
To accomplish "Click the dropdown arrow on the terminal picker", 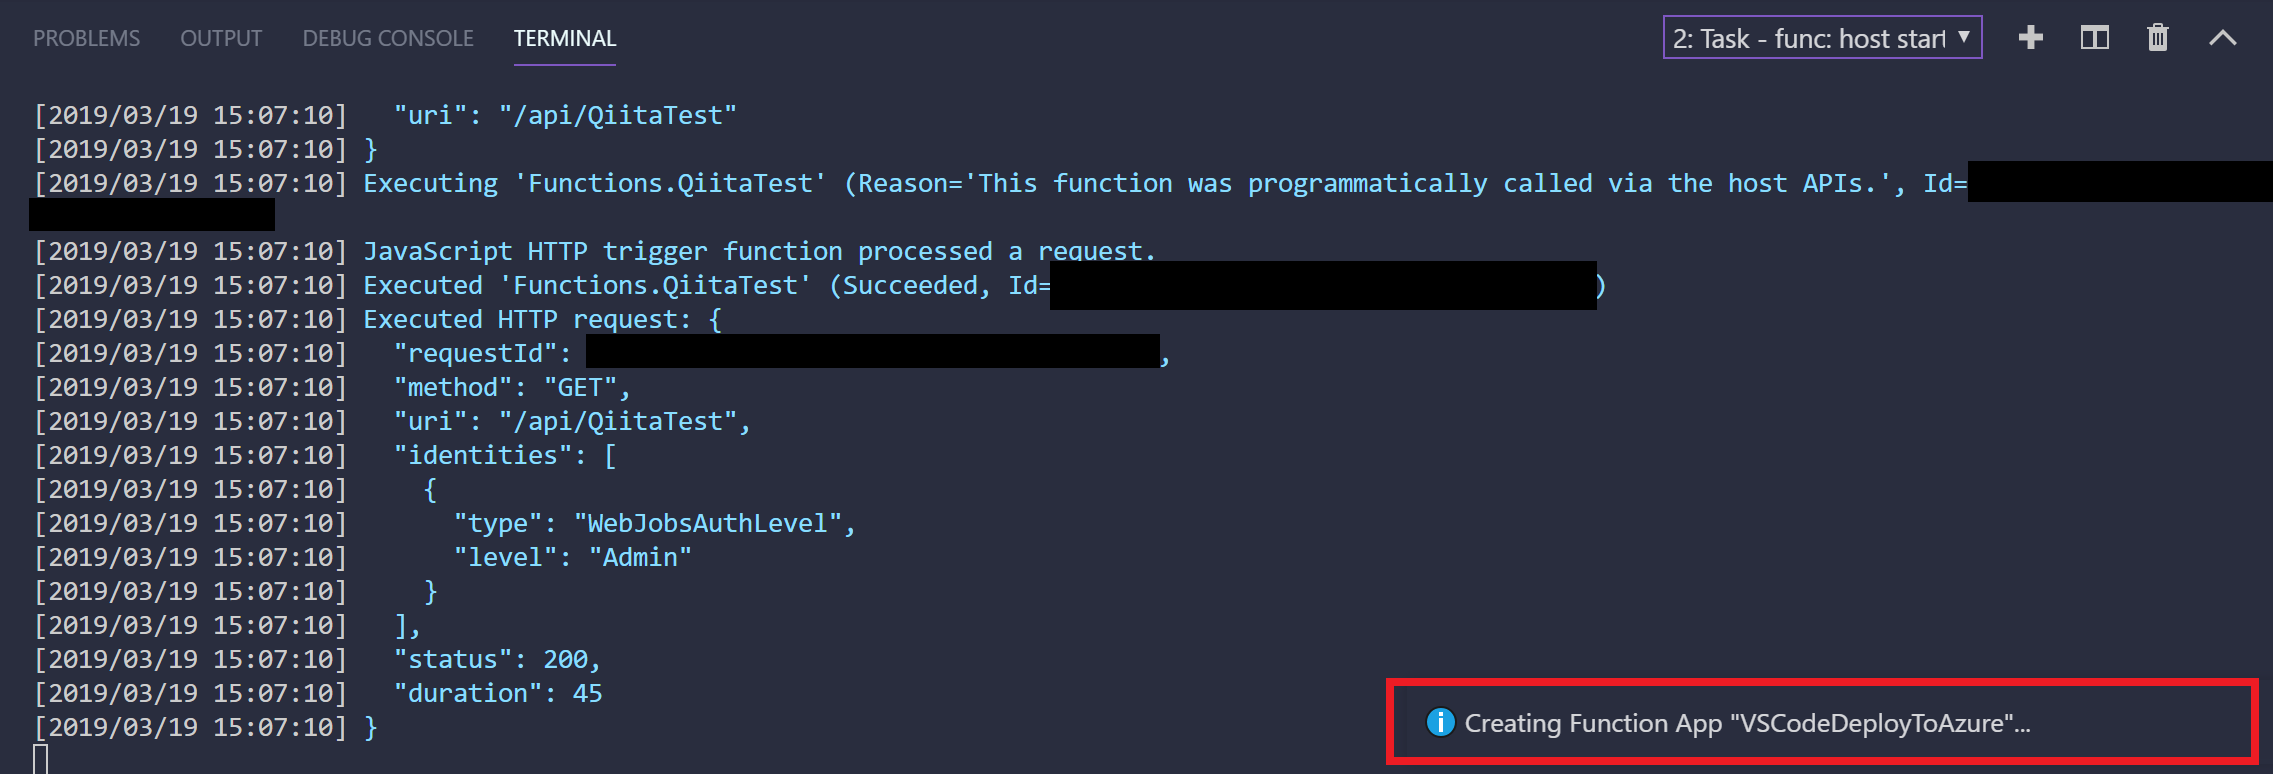I will [1963, 38].
